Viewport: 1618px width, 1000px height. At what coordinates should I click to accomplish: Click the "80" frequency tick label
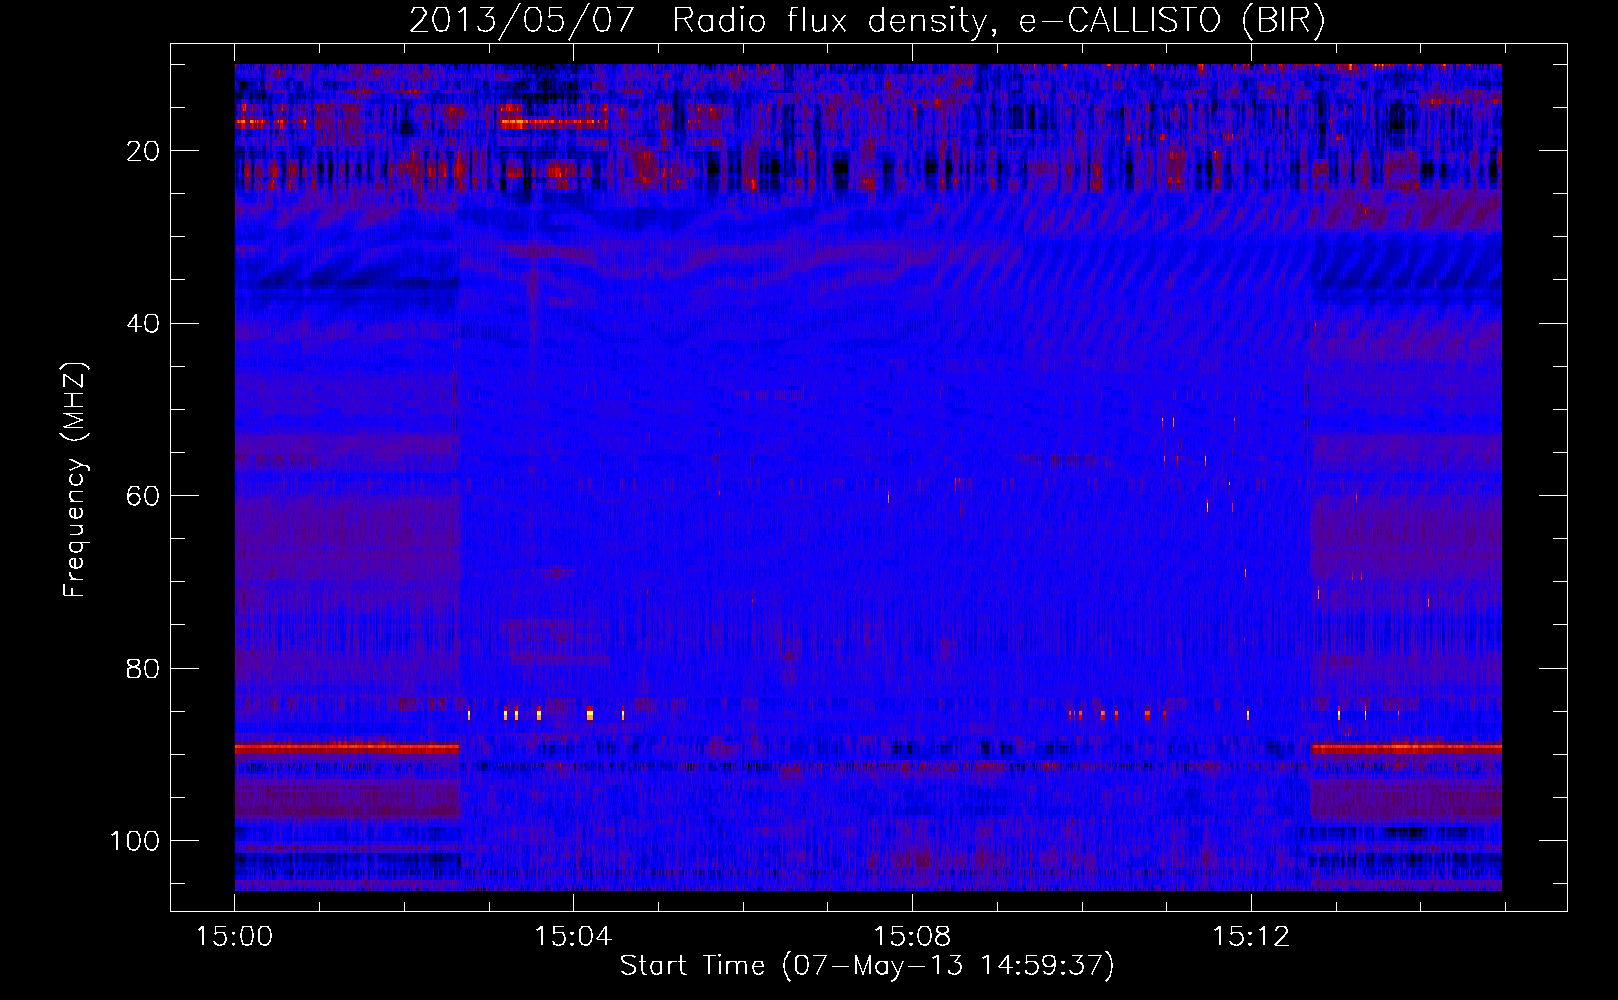point(144,669)
